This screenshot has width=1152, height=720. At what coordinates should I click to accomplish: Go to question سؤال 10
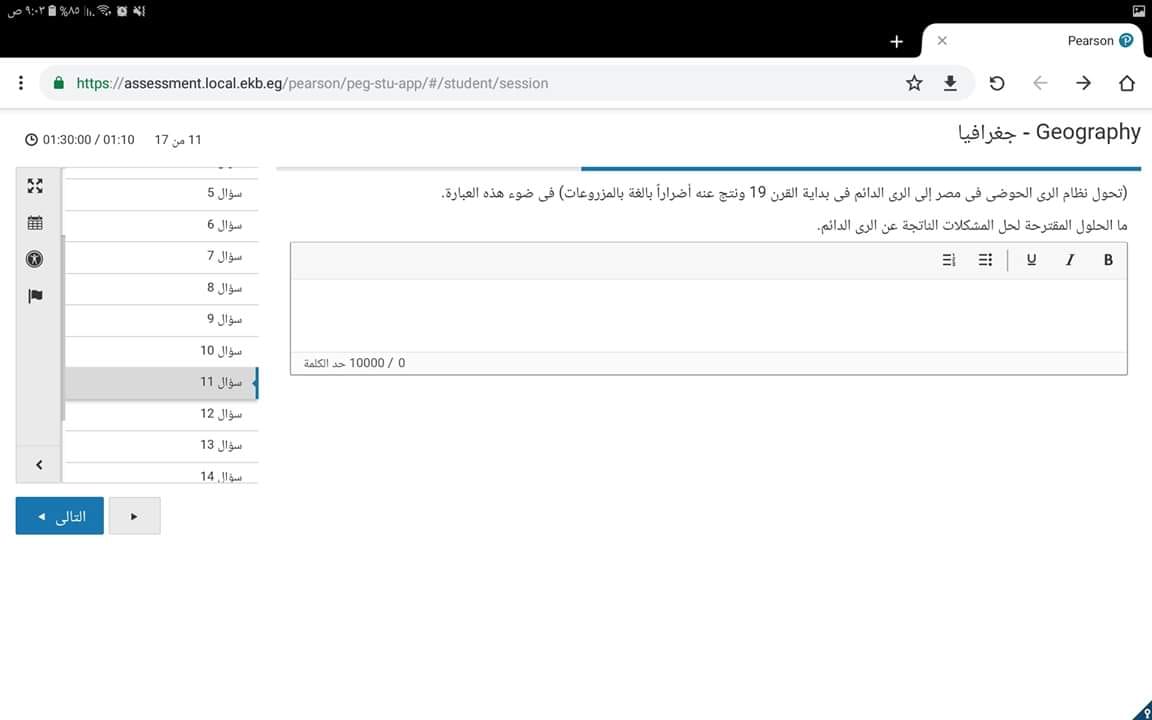[x=162, y=352]
